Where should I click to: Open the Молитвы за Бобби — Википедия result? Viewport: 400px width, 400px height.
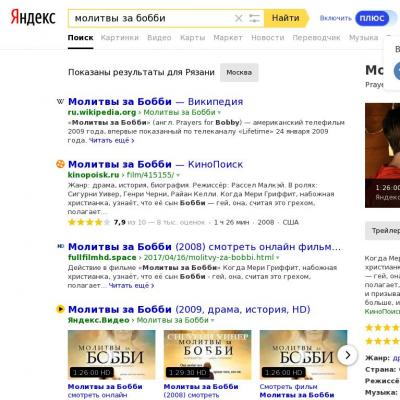tap(155, 101)
